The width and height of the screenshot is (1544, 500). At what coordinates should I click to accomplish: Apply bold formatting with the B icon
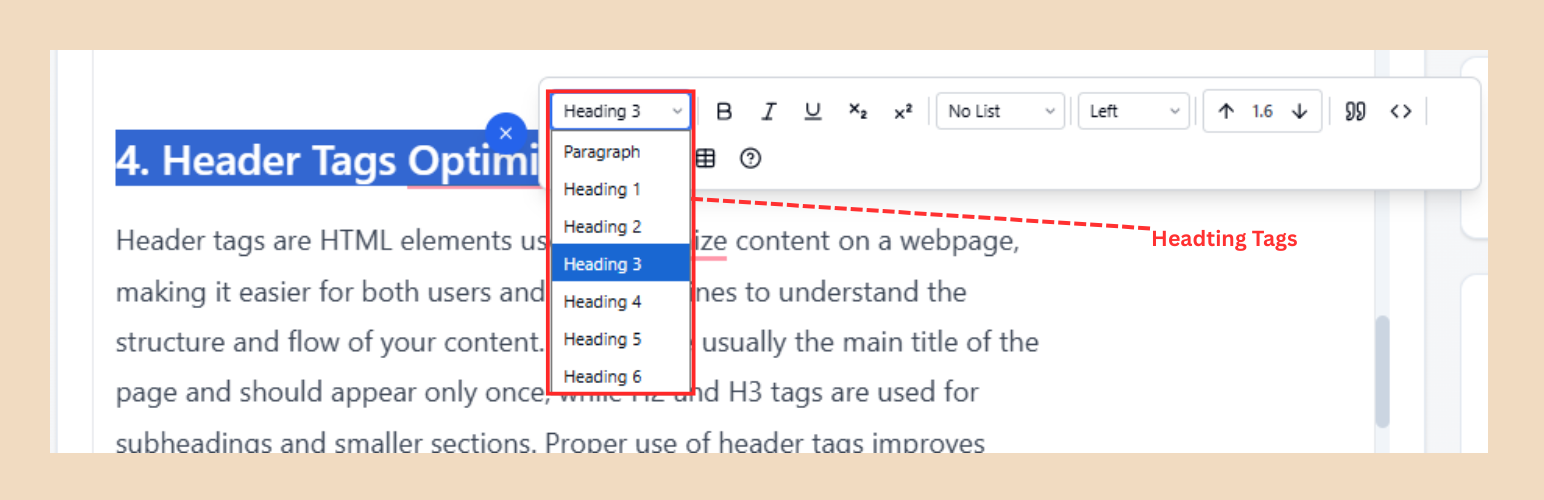click(725, 111)
